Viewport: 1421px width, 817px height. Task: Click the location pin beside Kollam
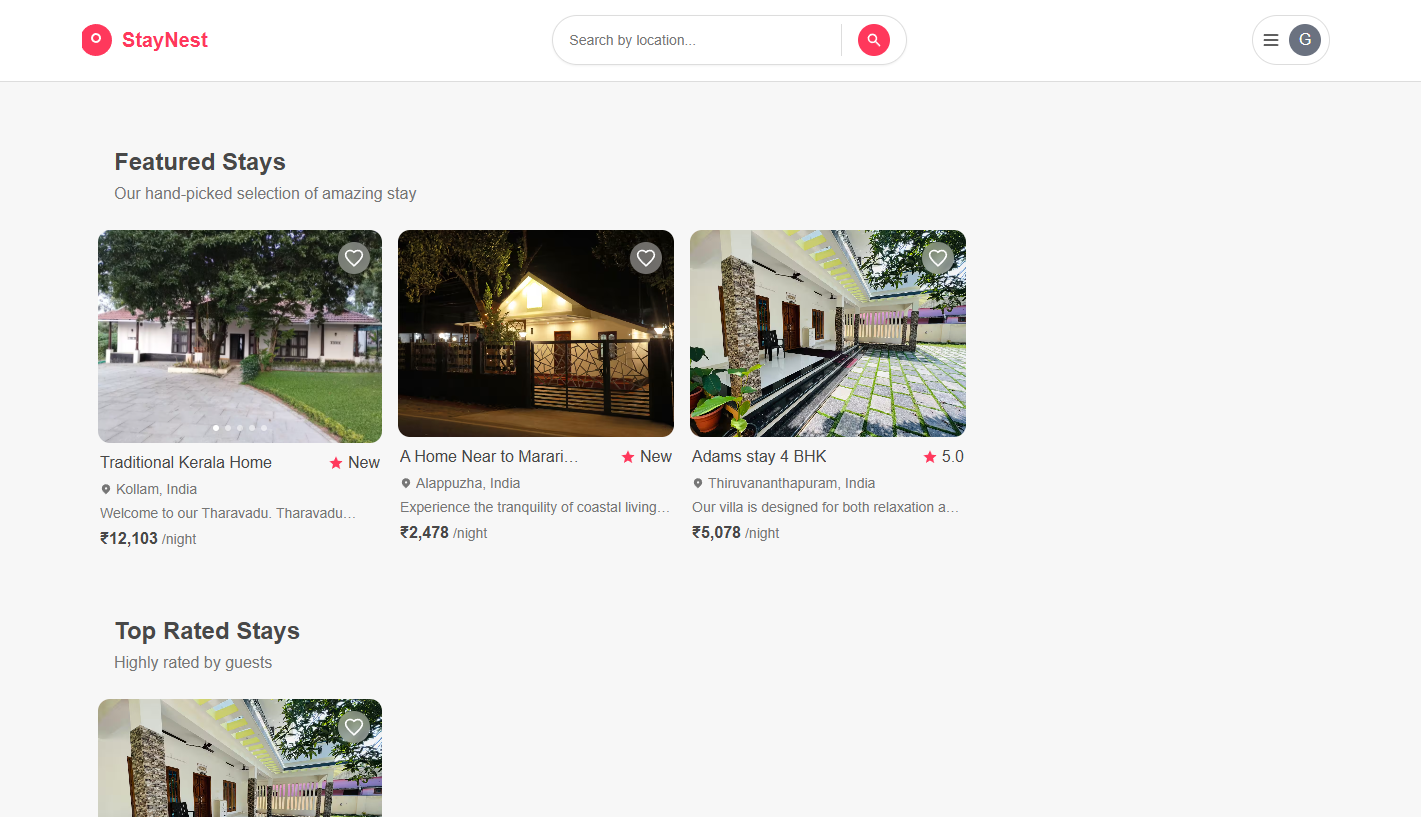coord(106,489)
